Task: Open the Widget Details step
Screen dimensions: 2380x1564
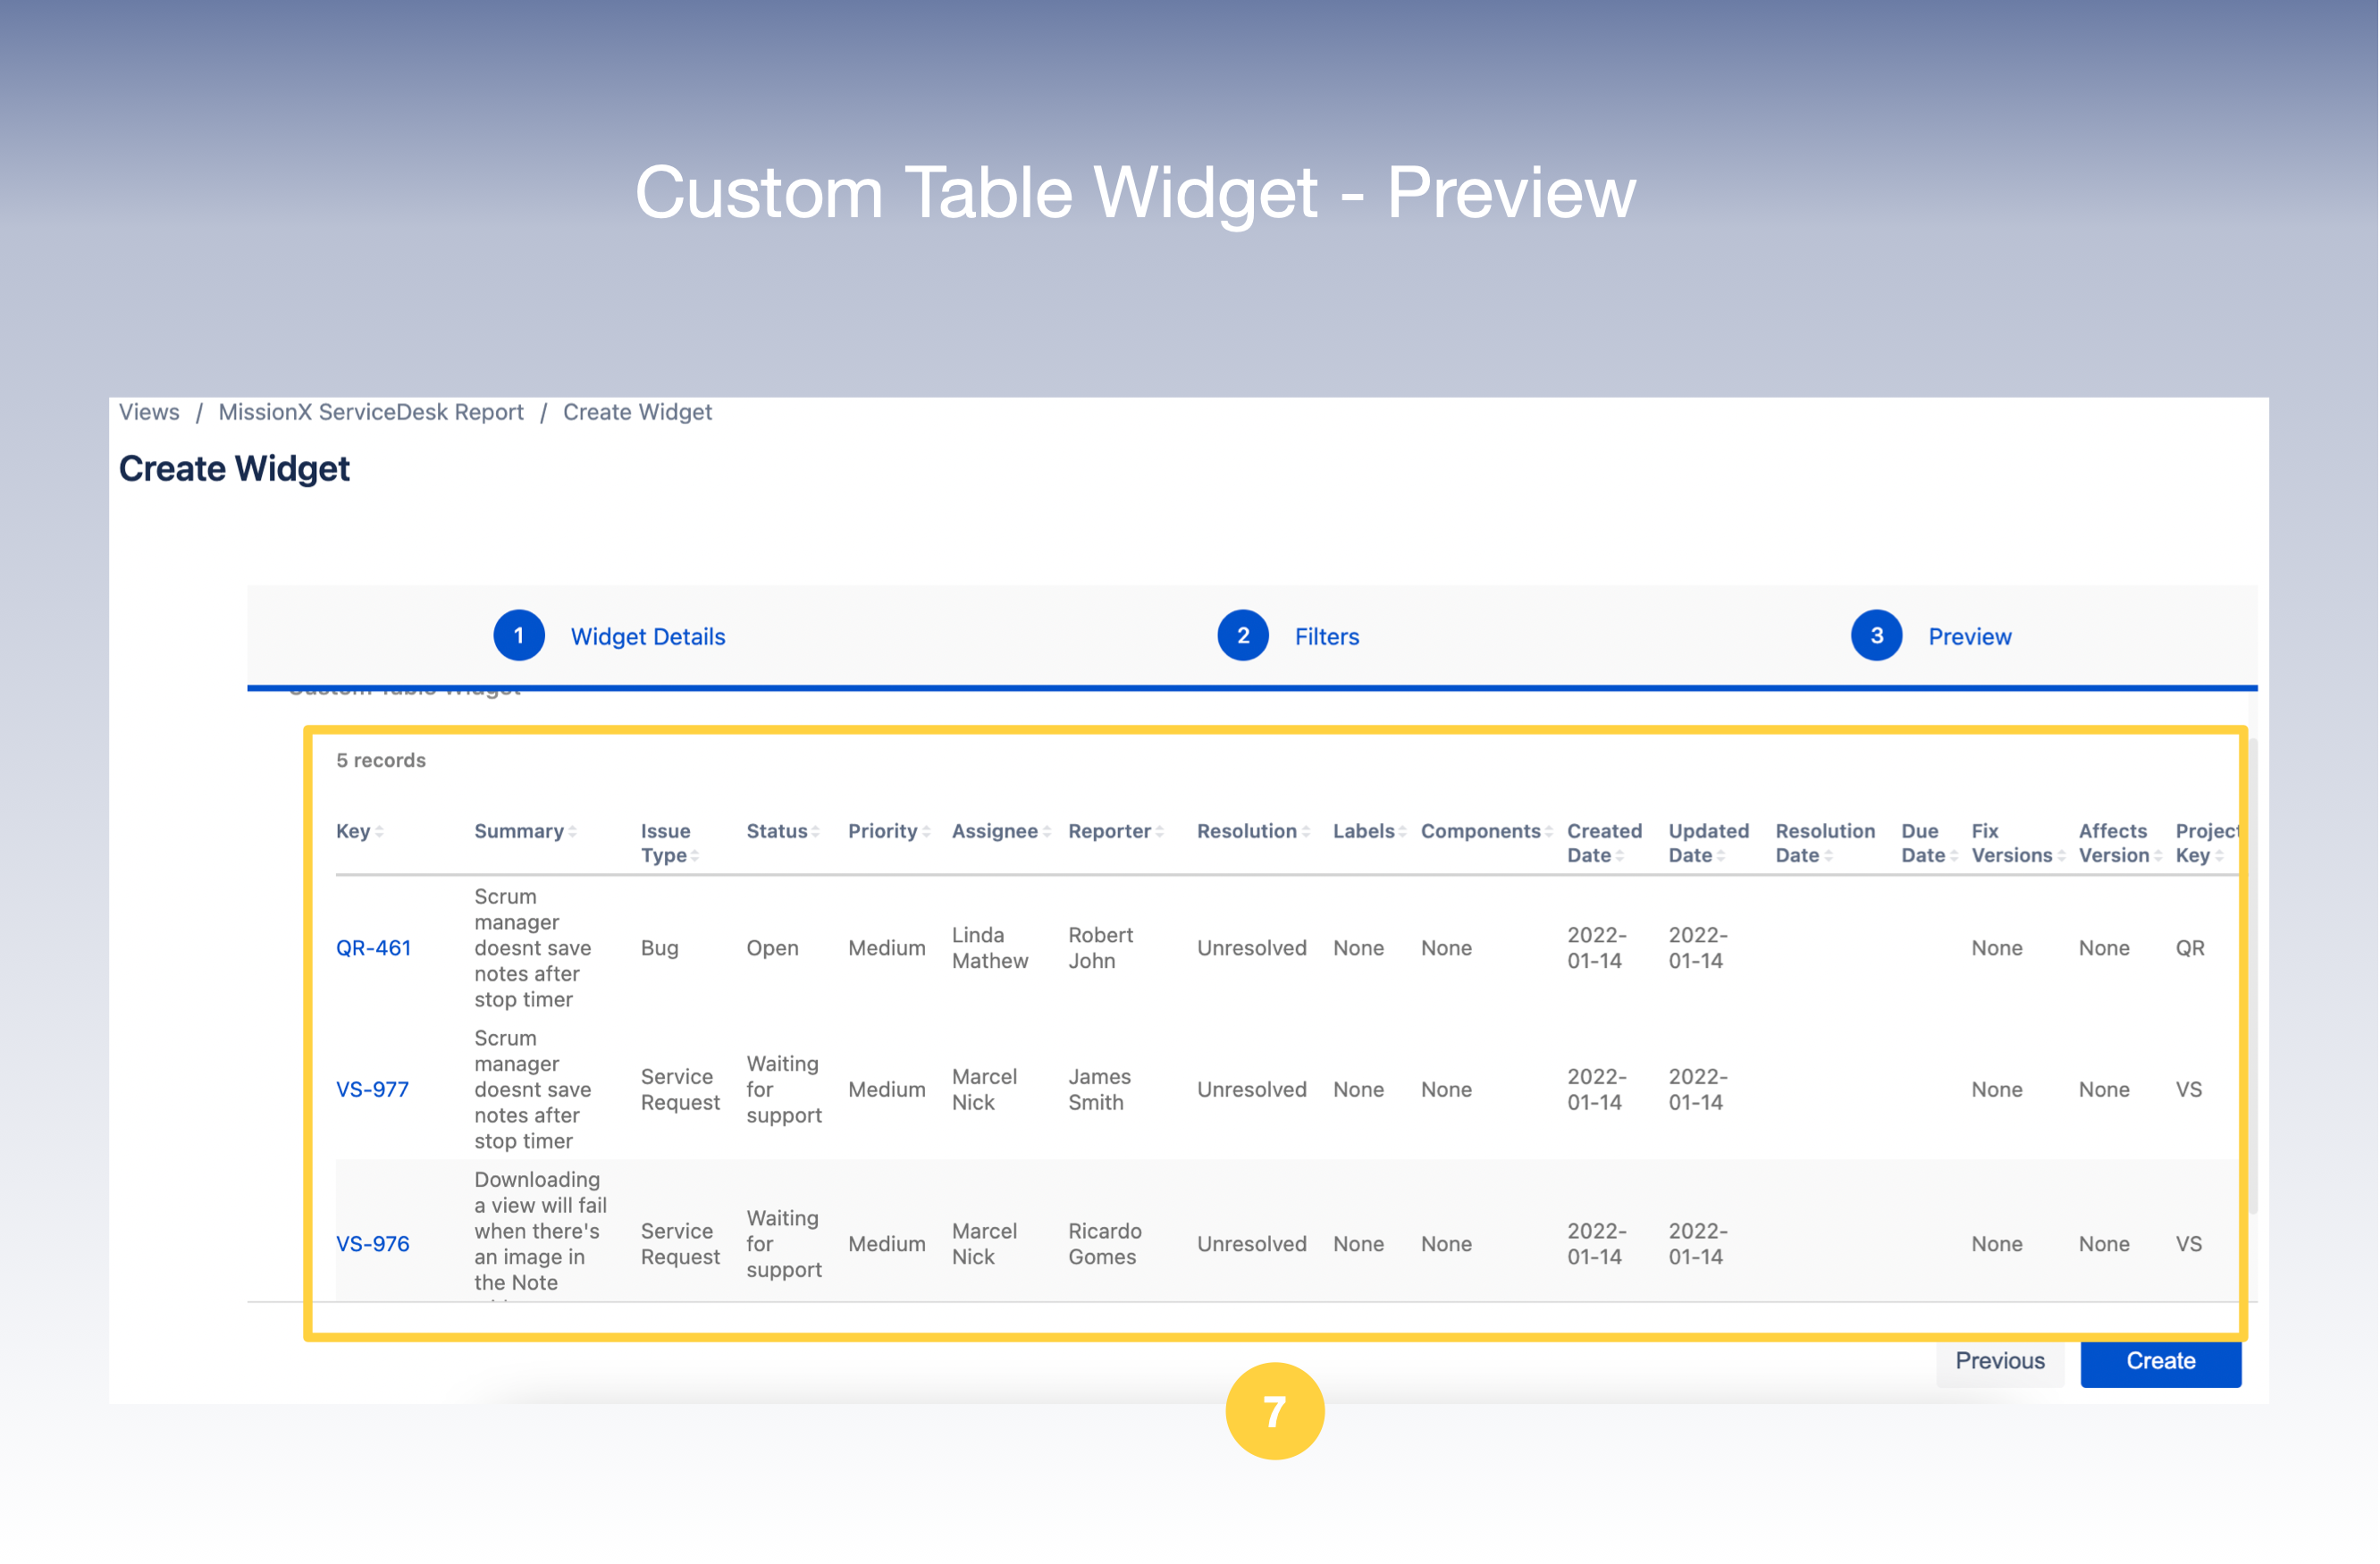Action: 648,637
